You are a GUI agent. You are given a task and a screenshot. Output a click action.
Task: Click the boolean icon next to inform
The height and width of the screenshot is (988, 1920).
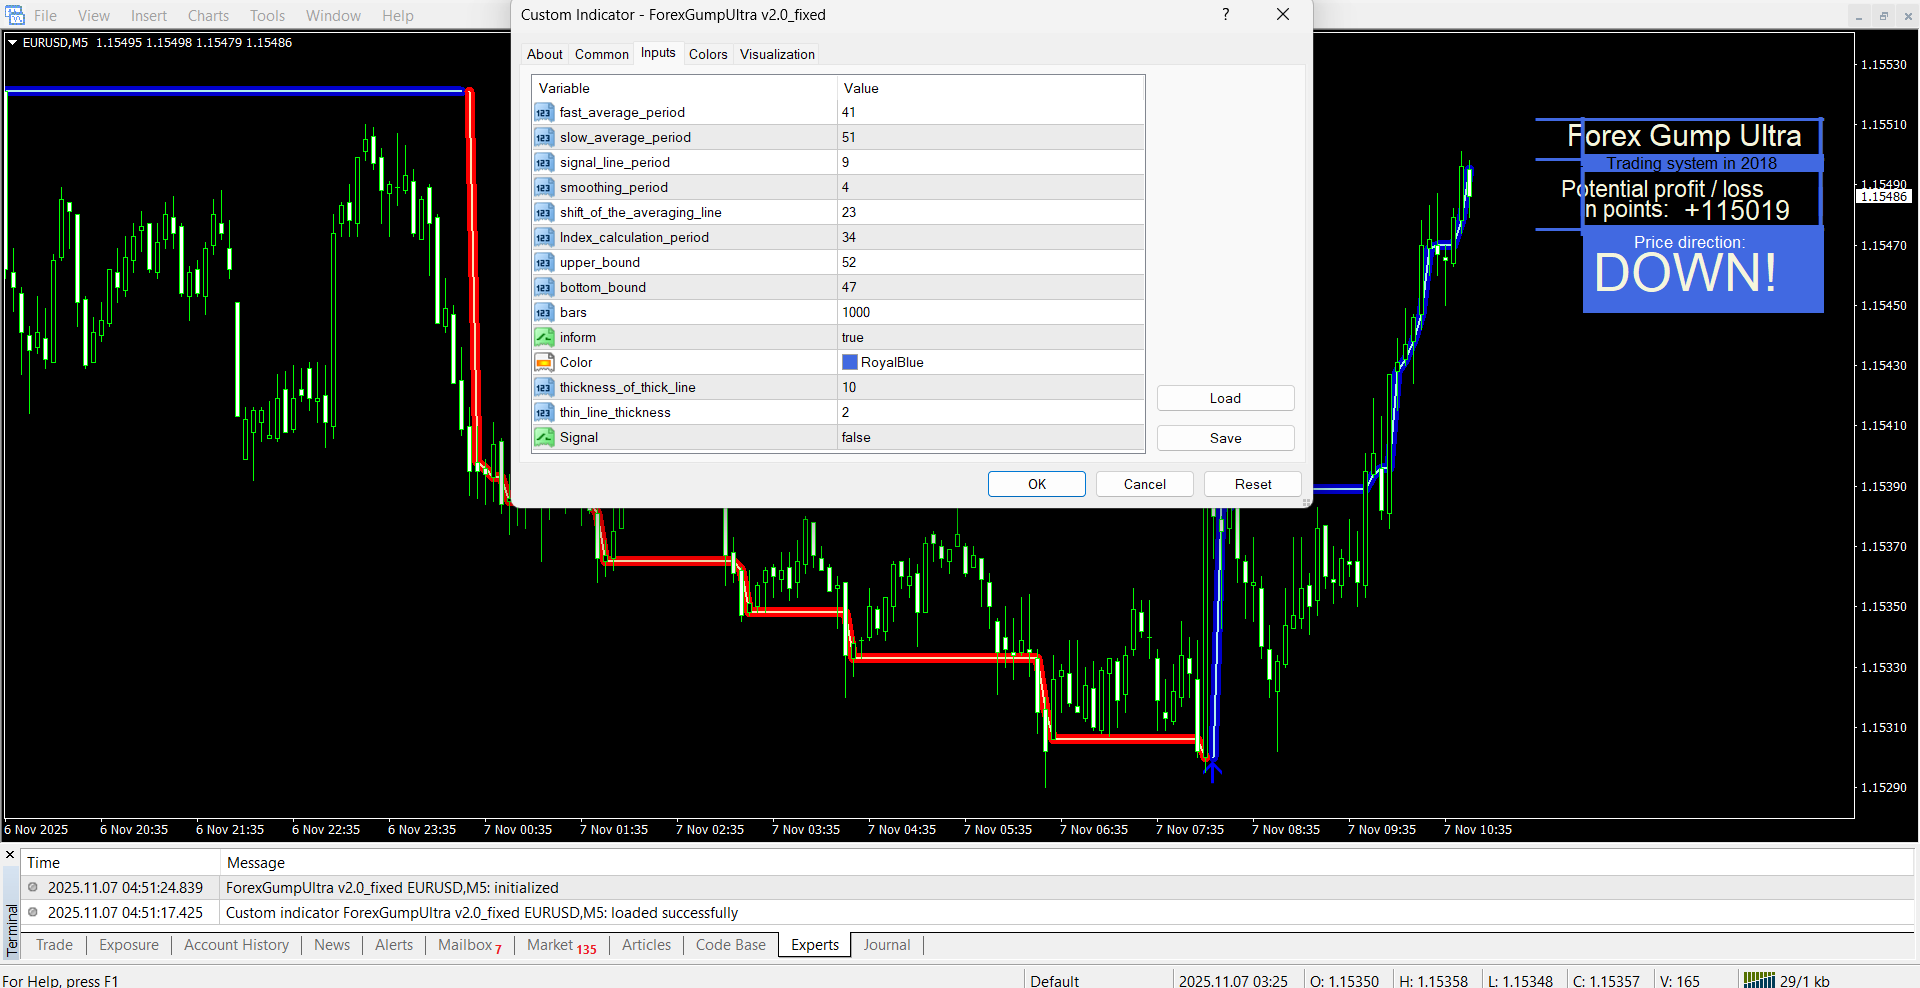click(543, 338)
